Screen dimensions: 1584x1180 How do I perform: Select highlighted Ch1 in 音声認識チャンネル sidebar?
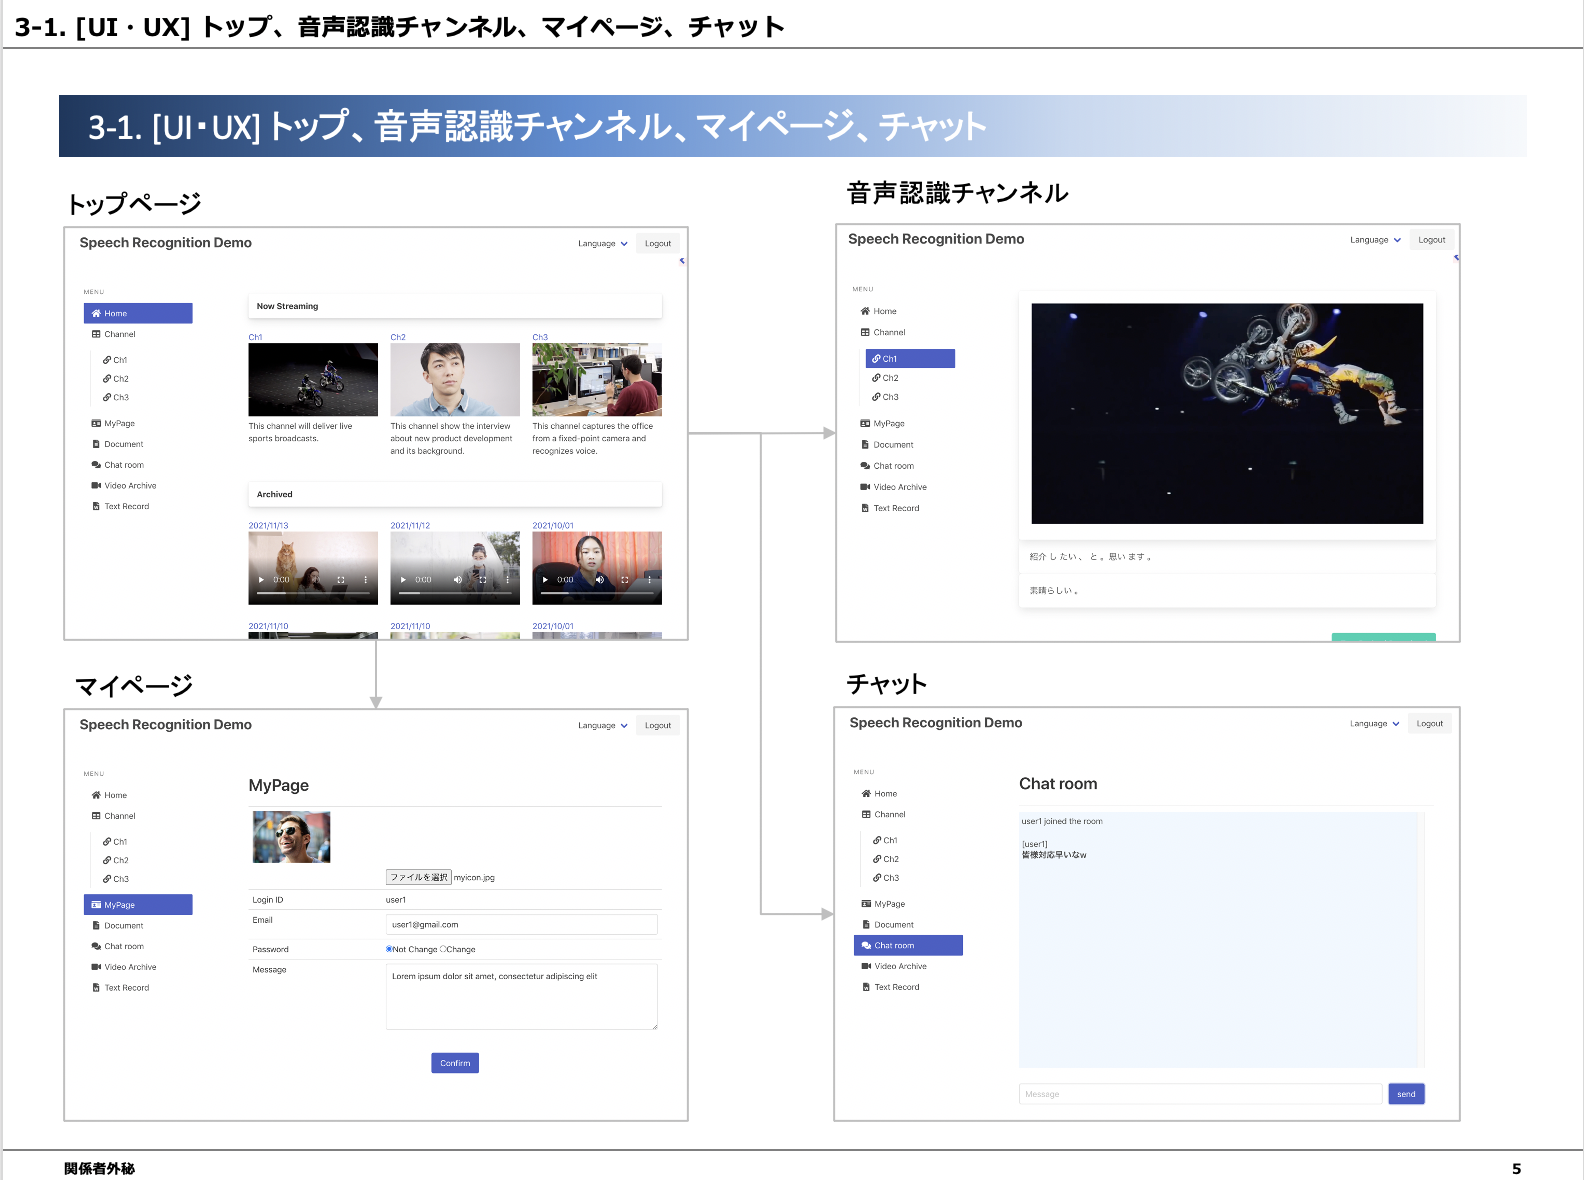point(910,358)
